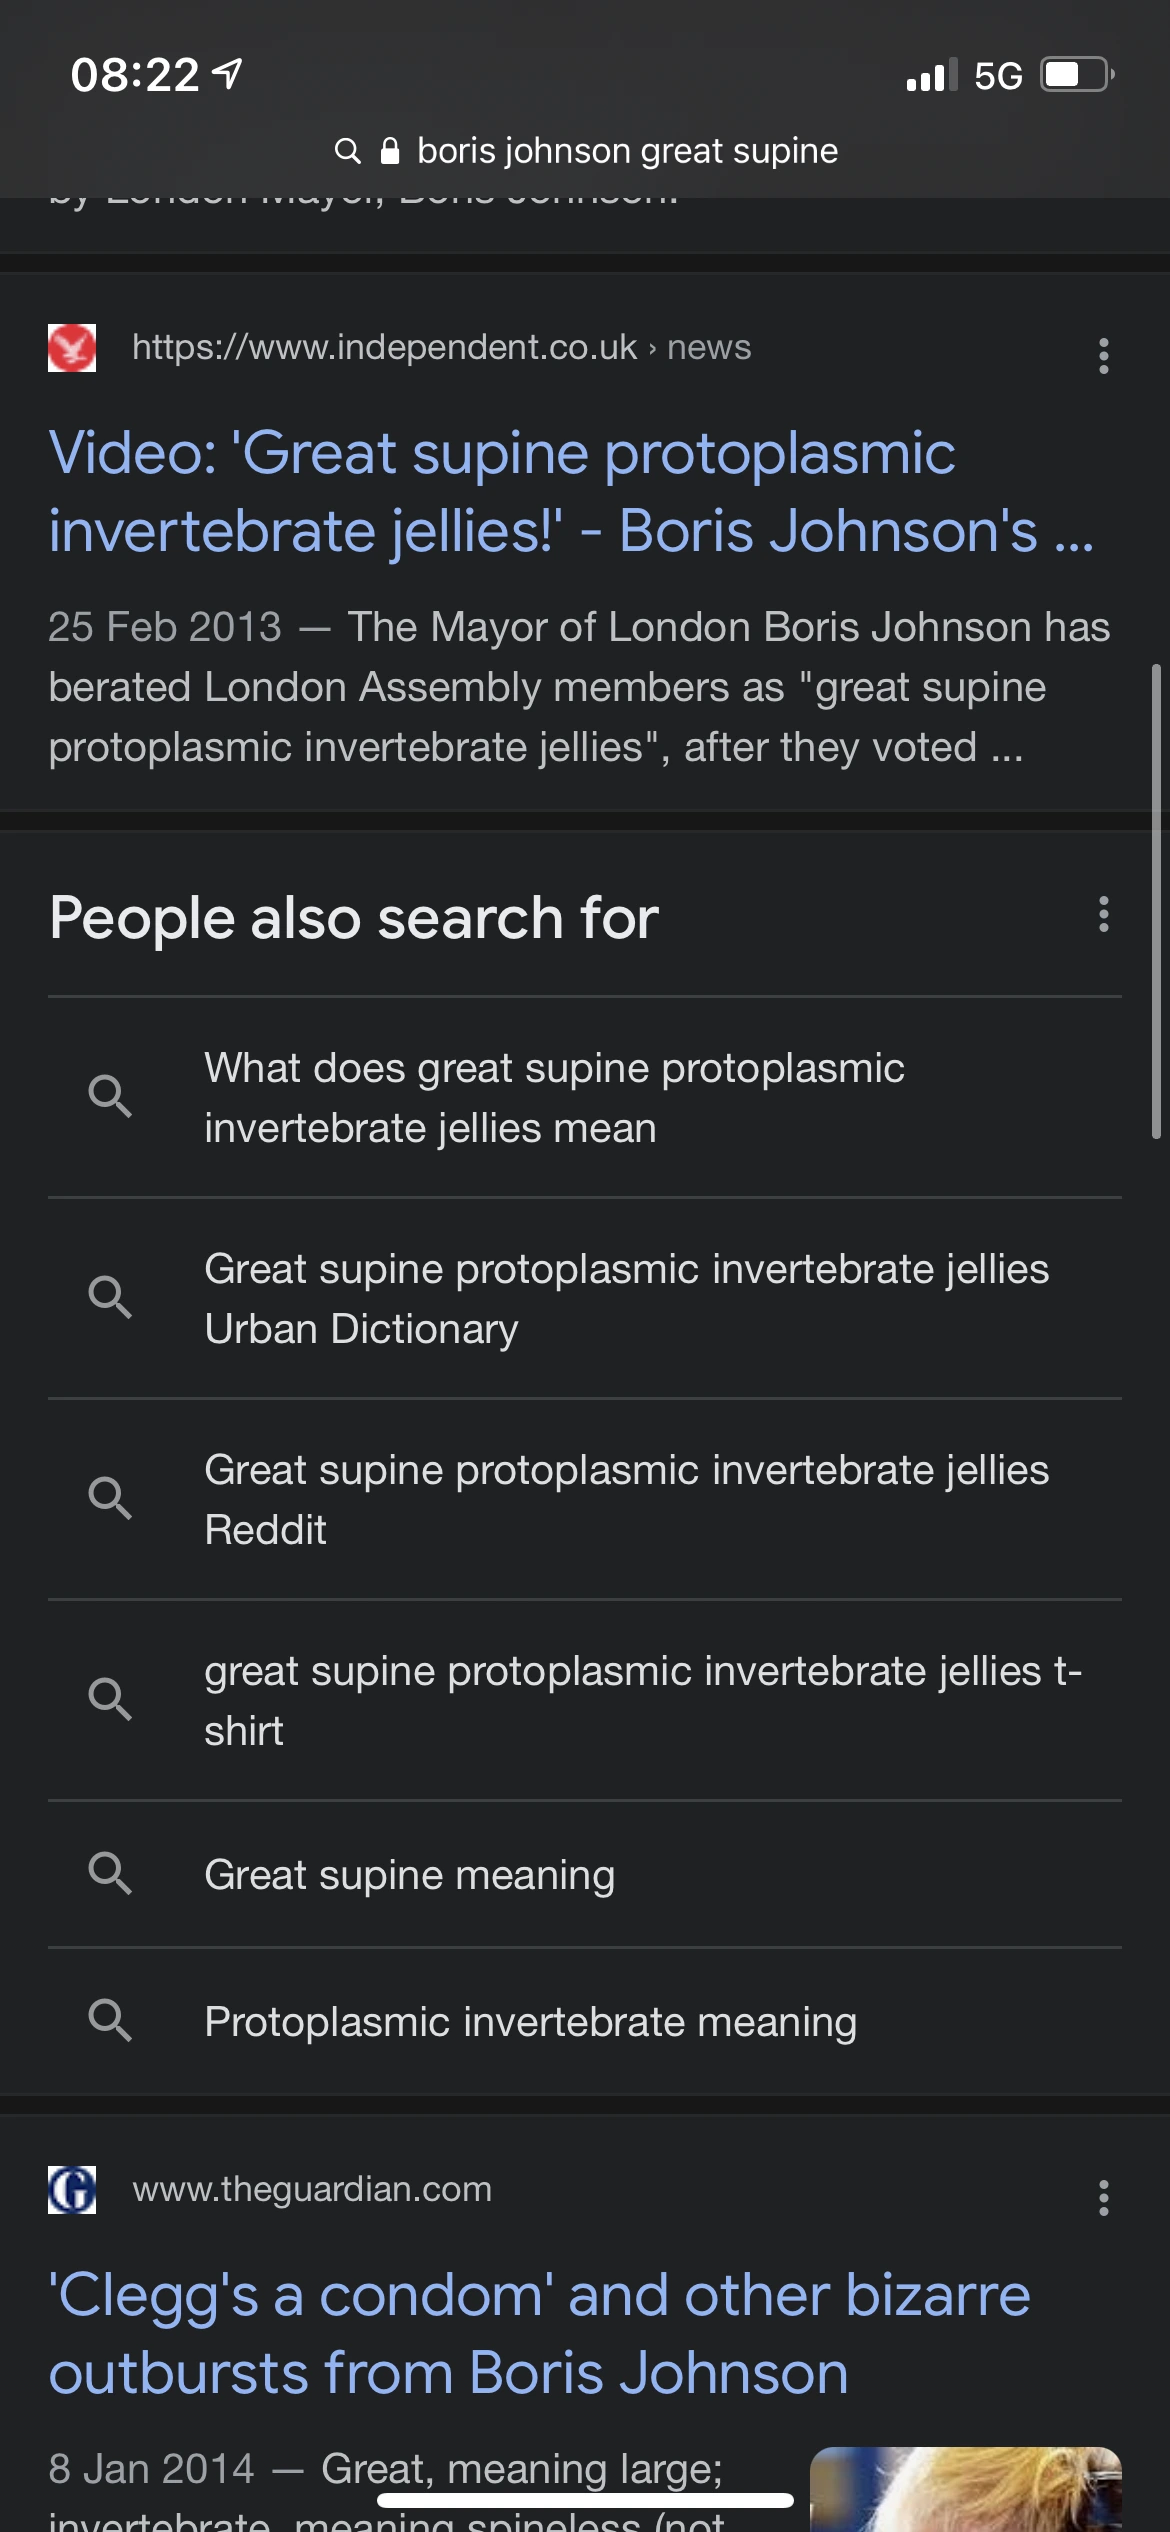The image size is (1170, 2532).
Task: Tap the padlock icon in address bar
Action: tap(390, 151)
